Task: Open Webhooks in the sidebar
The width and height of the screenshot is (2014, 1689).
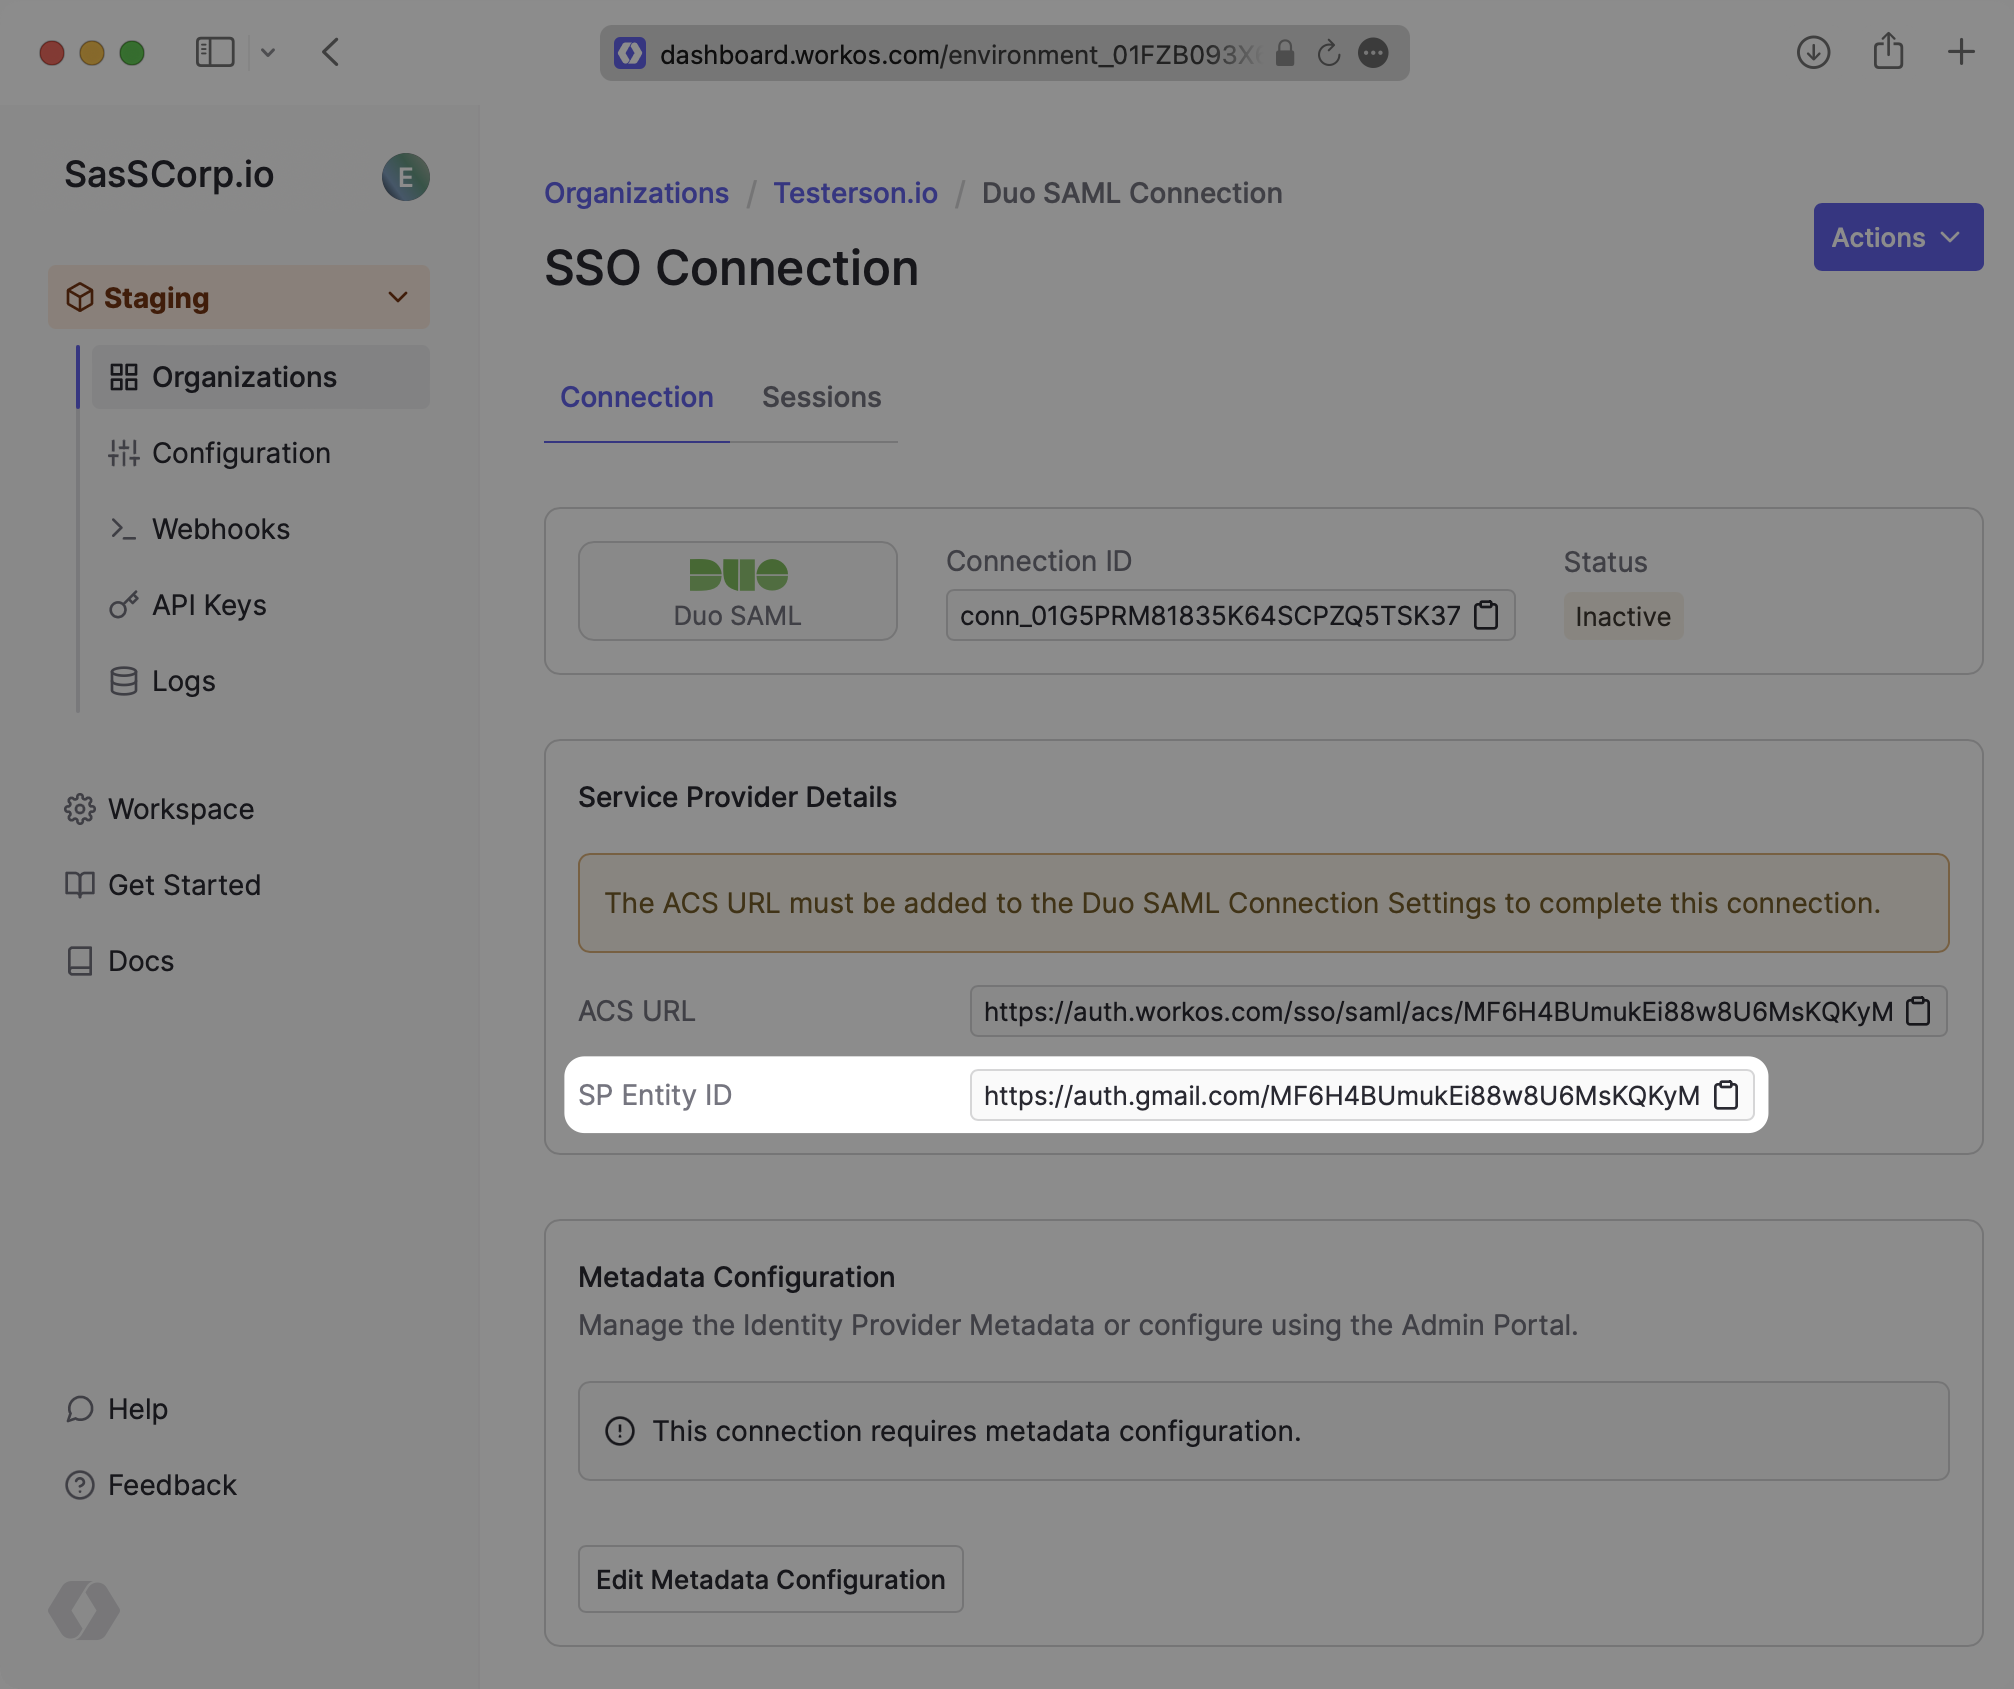Action: (220, 529)
